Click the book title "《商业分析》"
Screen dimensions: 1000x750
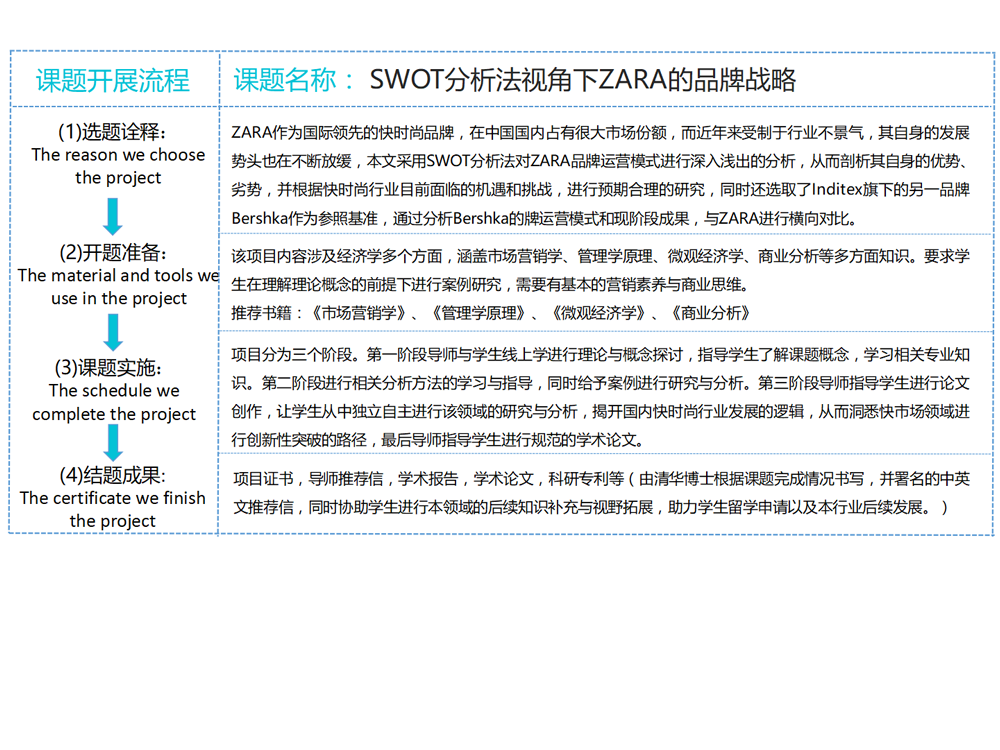711,313
